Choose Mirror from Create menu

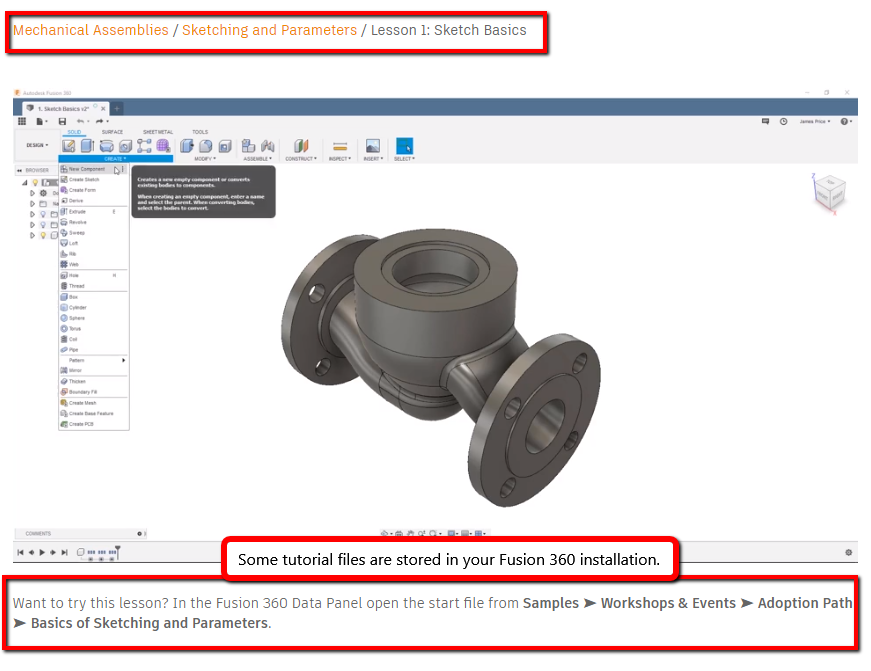tap(93, 370)
